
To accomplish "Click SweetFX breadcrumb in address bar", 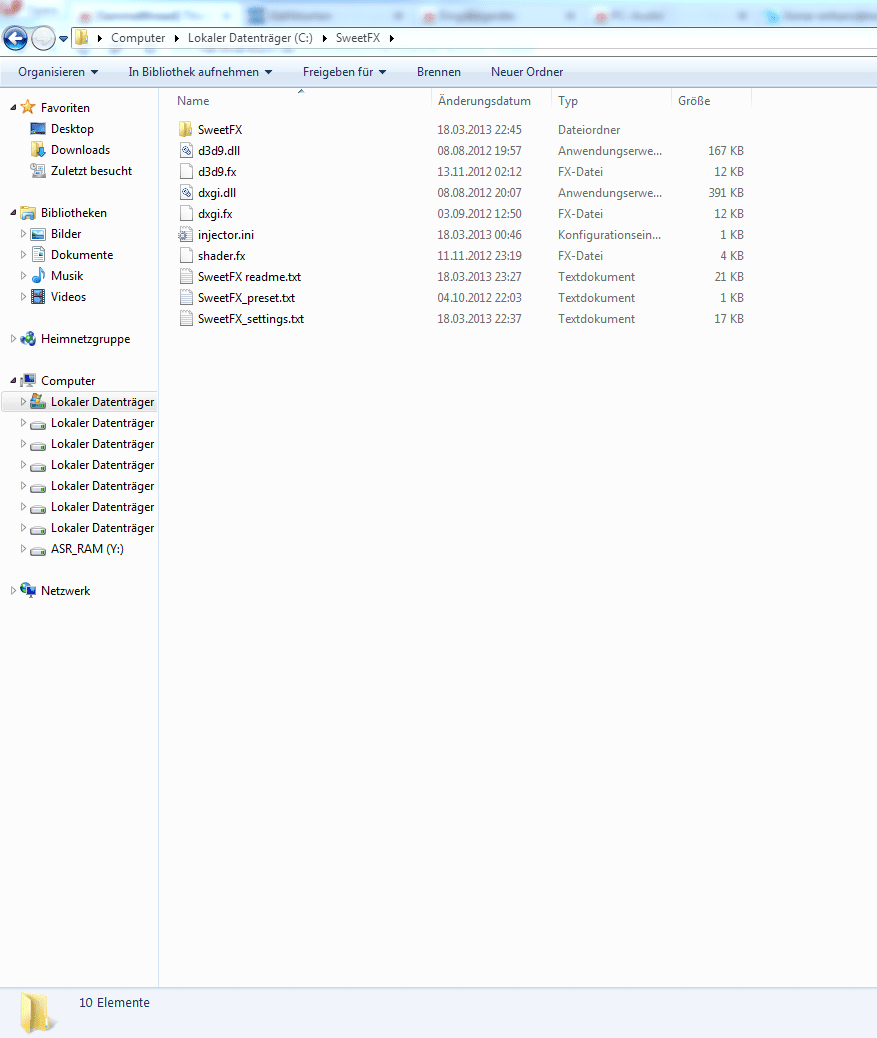I will (358, 38).
